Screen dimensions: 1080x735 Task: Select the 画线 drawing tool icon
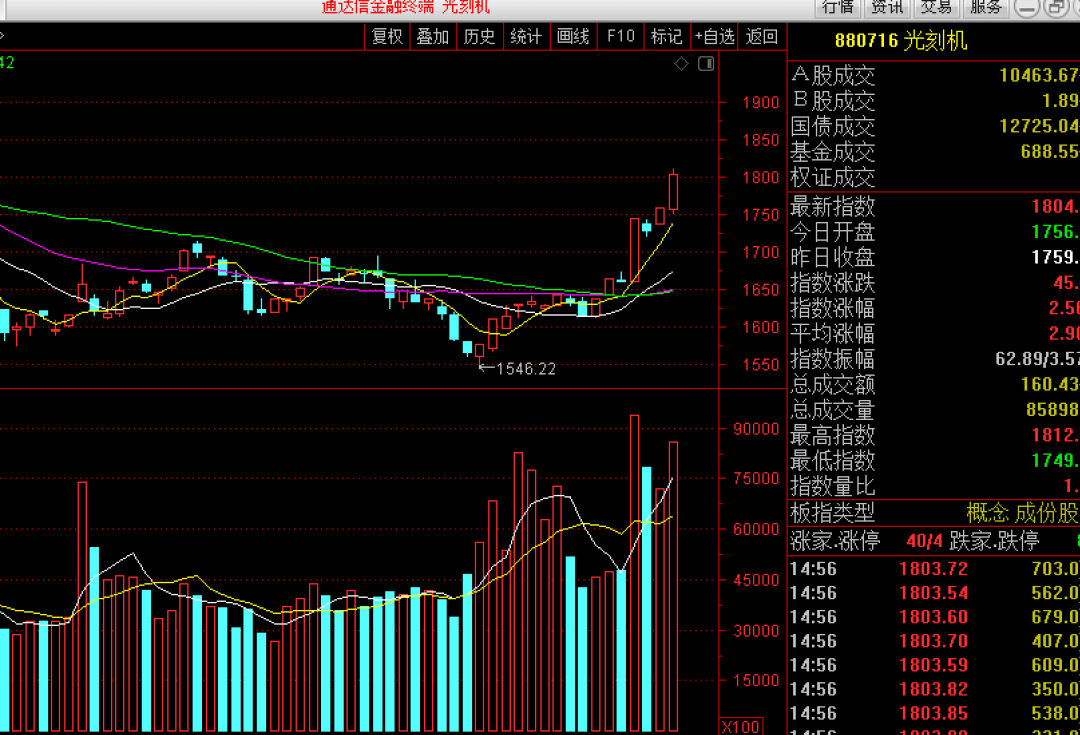tap(572, 35)
